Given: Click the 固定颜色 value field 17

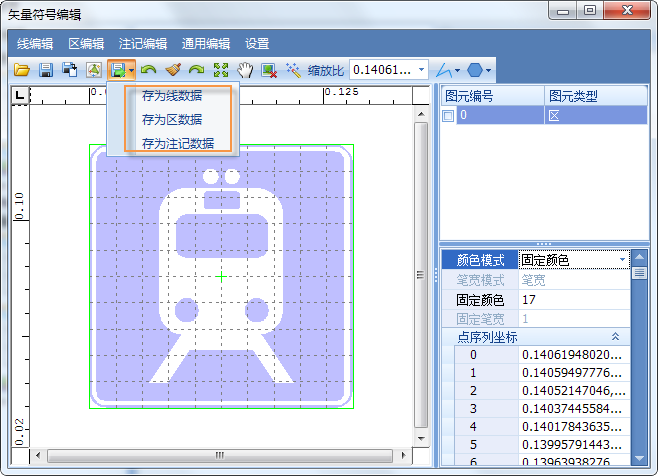Looking at the screenshot, I should [x=574, y=299].
